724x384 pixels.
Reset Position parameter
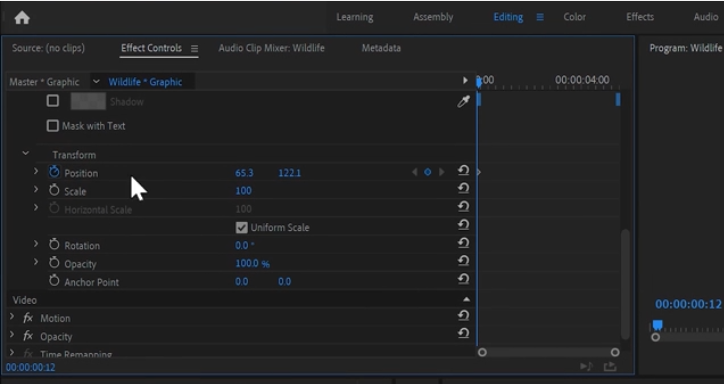[463, 171]
